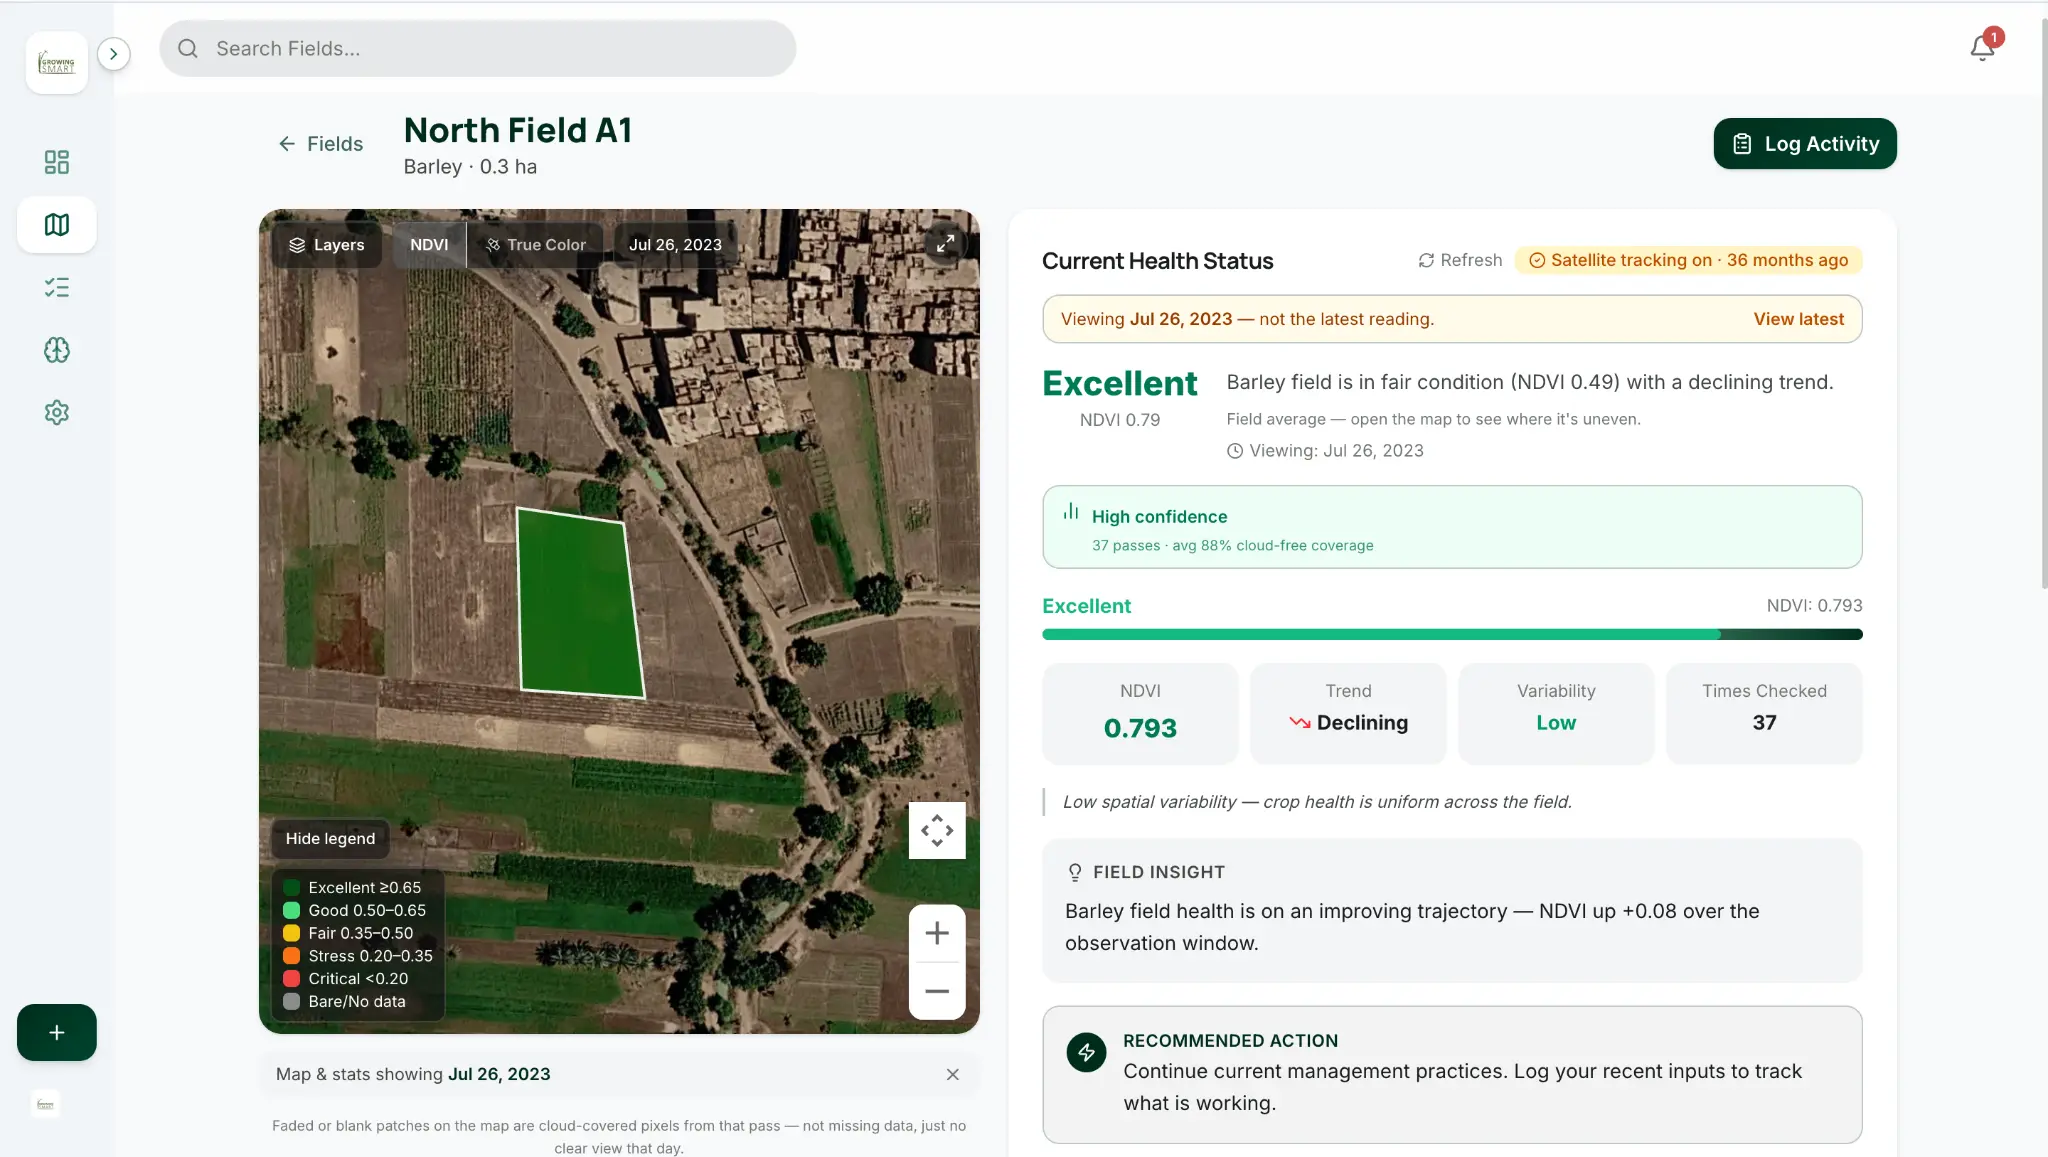Viewport: 2048px width, 1157px height.
Task: Click the Field Insight lightbulb icon
Action: pos(1075,872)
